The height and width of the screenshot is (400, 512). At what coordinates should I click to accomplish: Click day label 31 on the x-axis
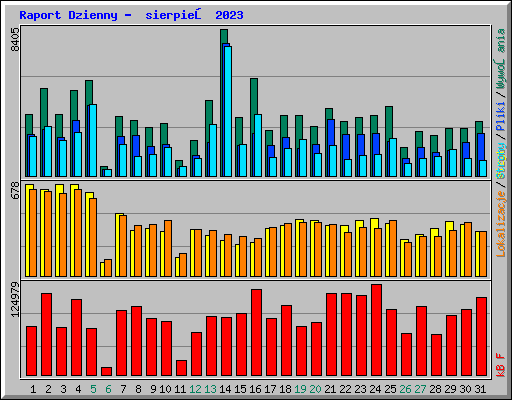coord(480,389)
